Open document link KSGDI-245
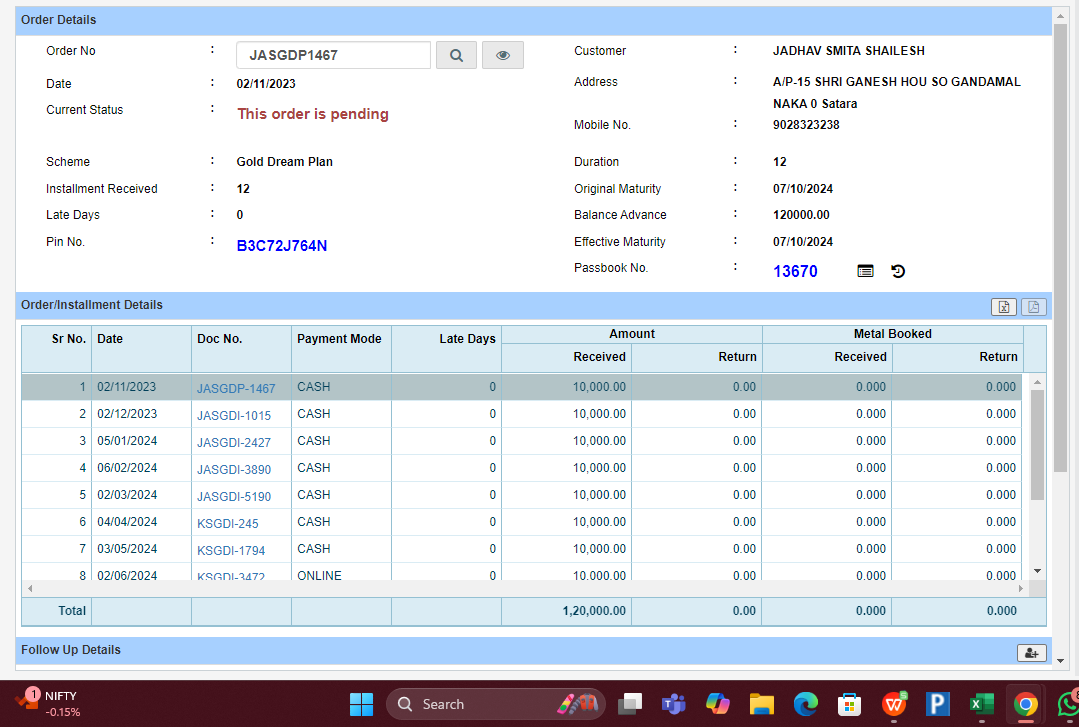This screenshot has width=1079, height=727. coord(228,523)
